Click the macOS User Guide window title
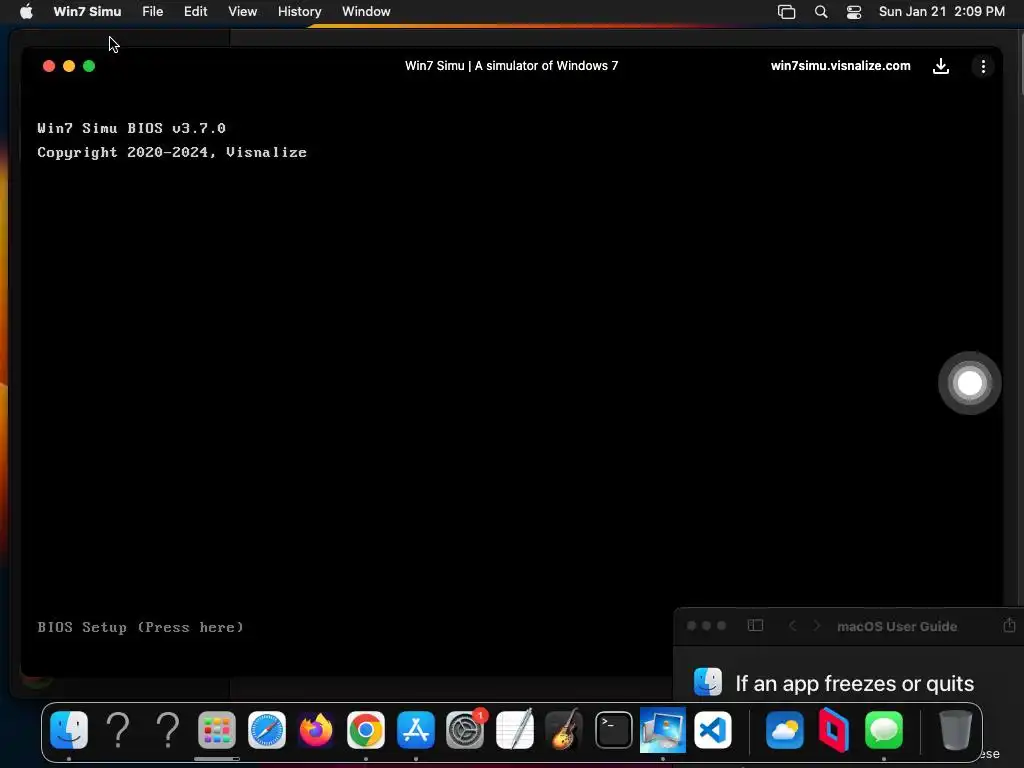 [x=897, y=626]
